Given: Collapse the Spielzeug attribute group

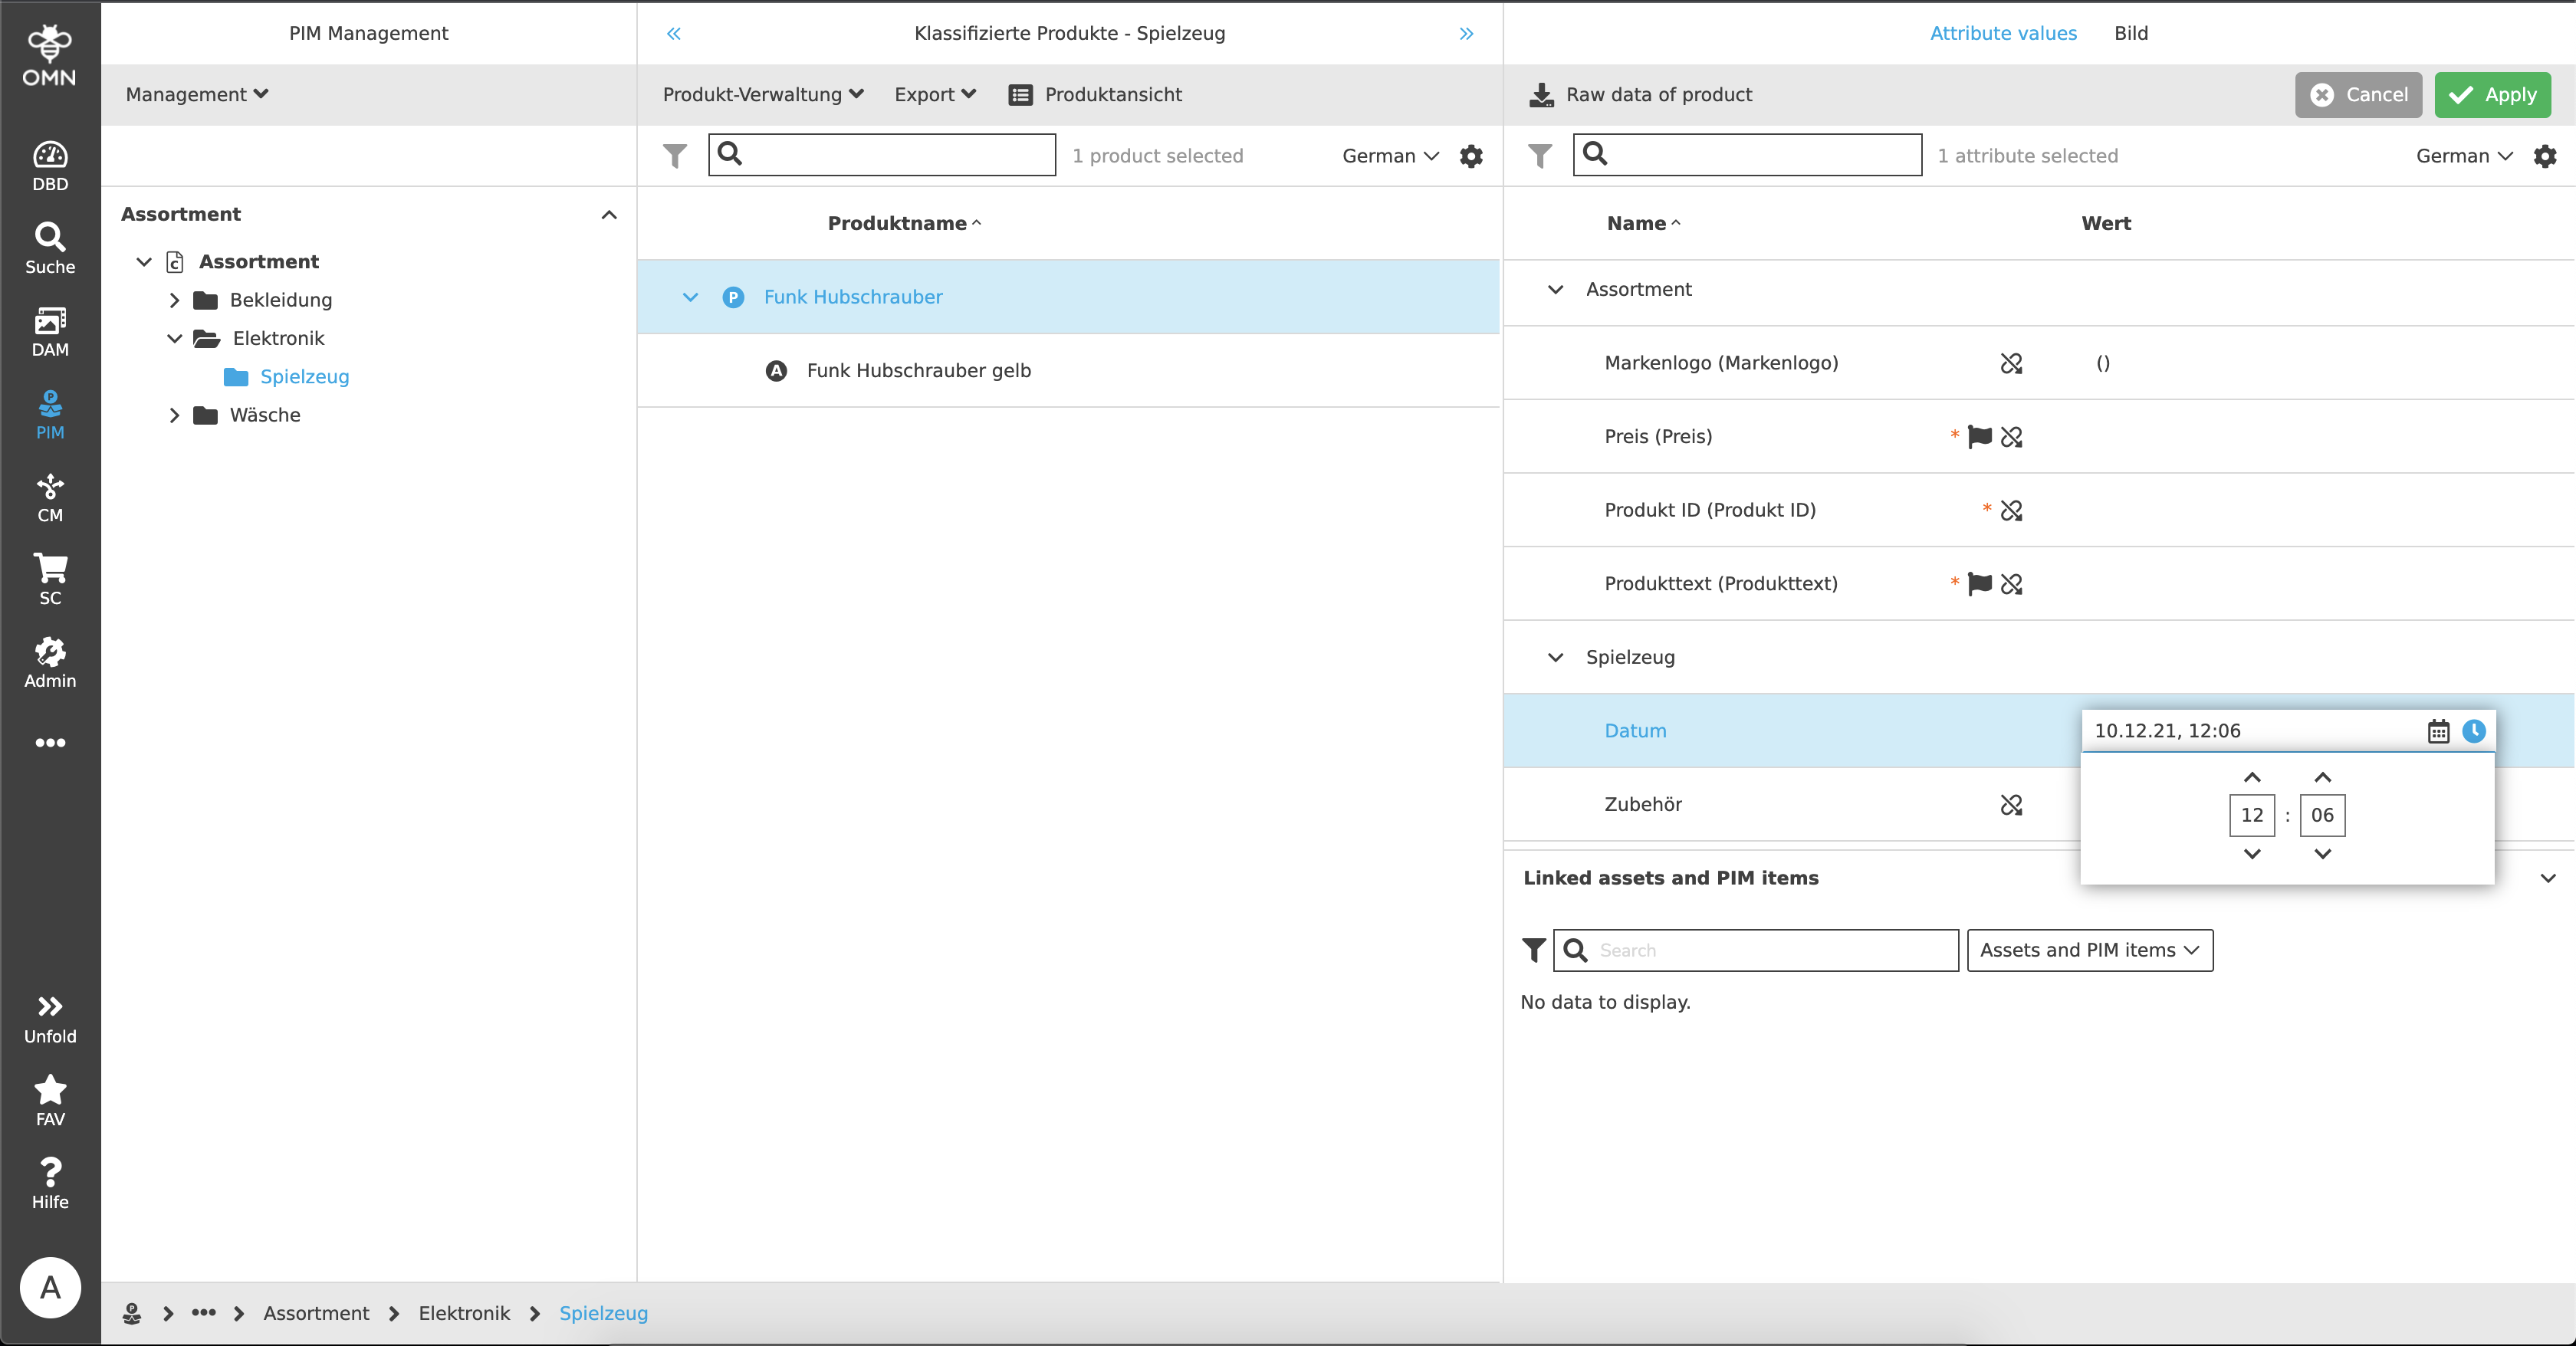Looking at the screenshot, I should (x=1555, y=657).
